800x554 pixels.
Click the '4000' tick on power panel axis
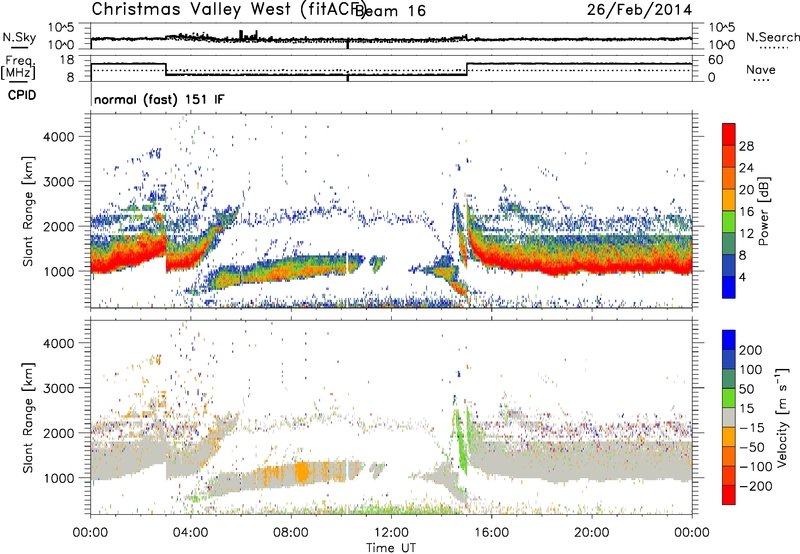(58, 137)
